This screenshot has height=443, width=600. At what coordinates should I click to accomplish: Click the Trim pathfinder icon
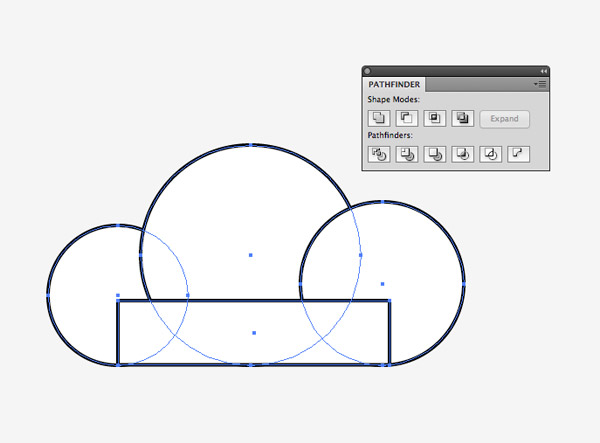(407, 154)
